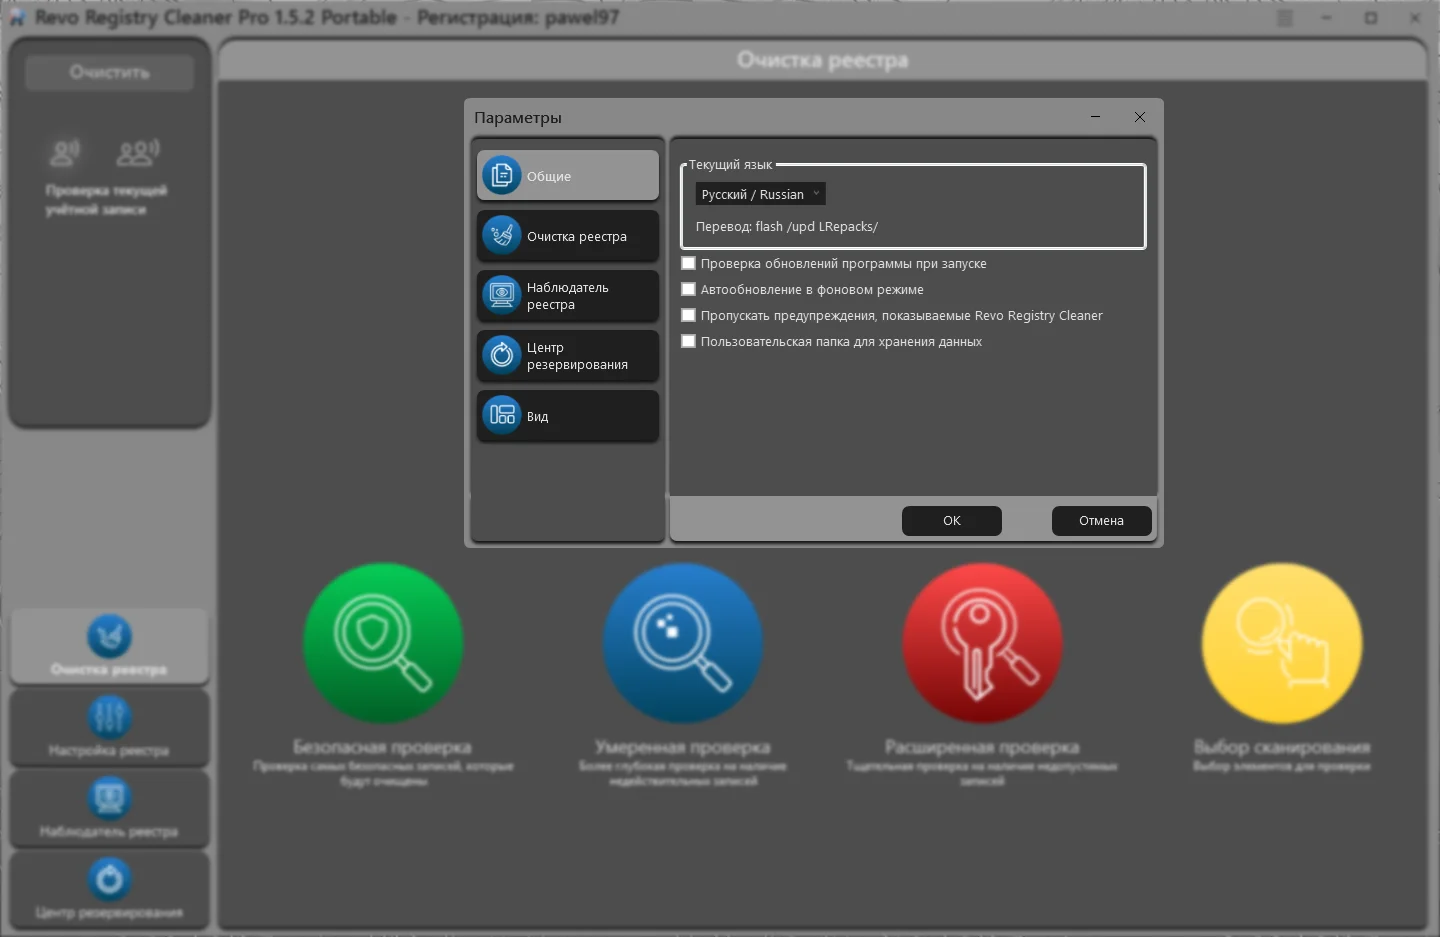Run the red Расширенная проверка scan
Viewport: 1440px width, 937px height.
[982, 643]
